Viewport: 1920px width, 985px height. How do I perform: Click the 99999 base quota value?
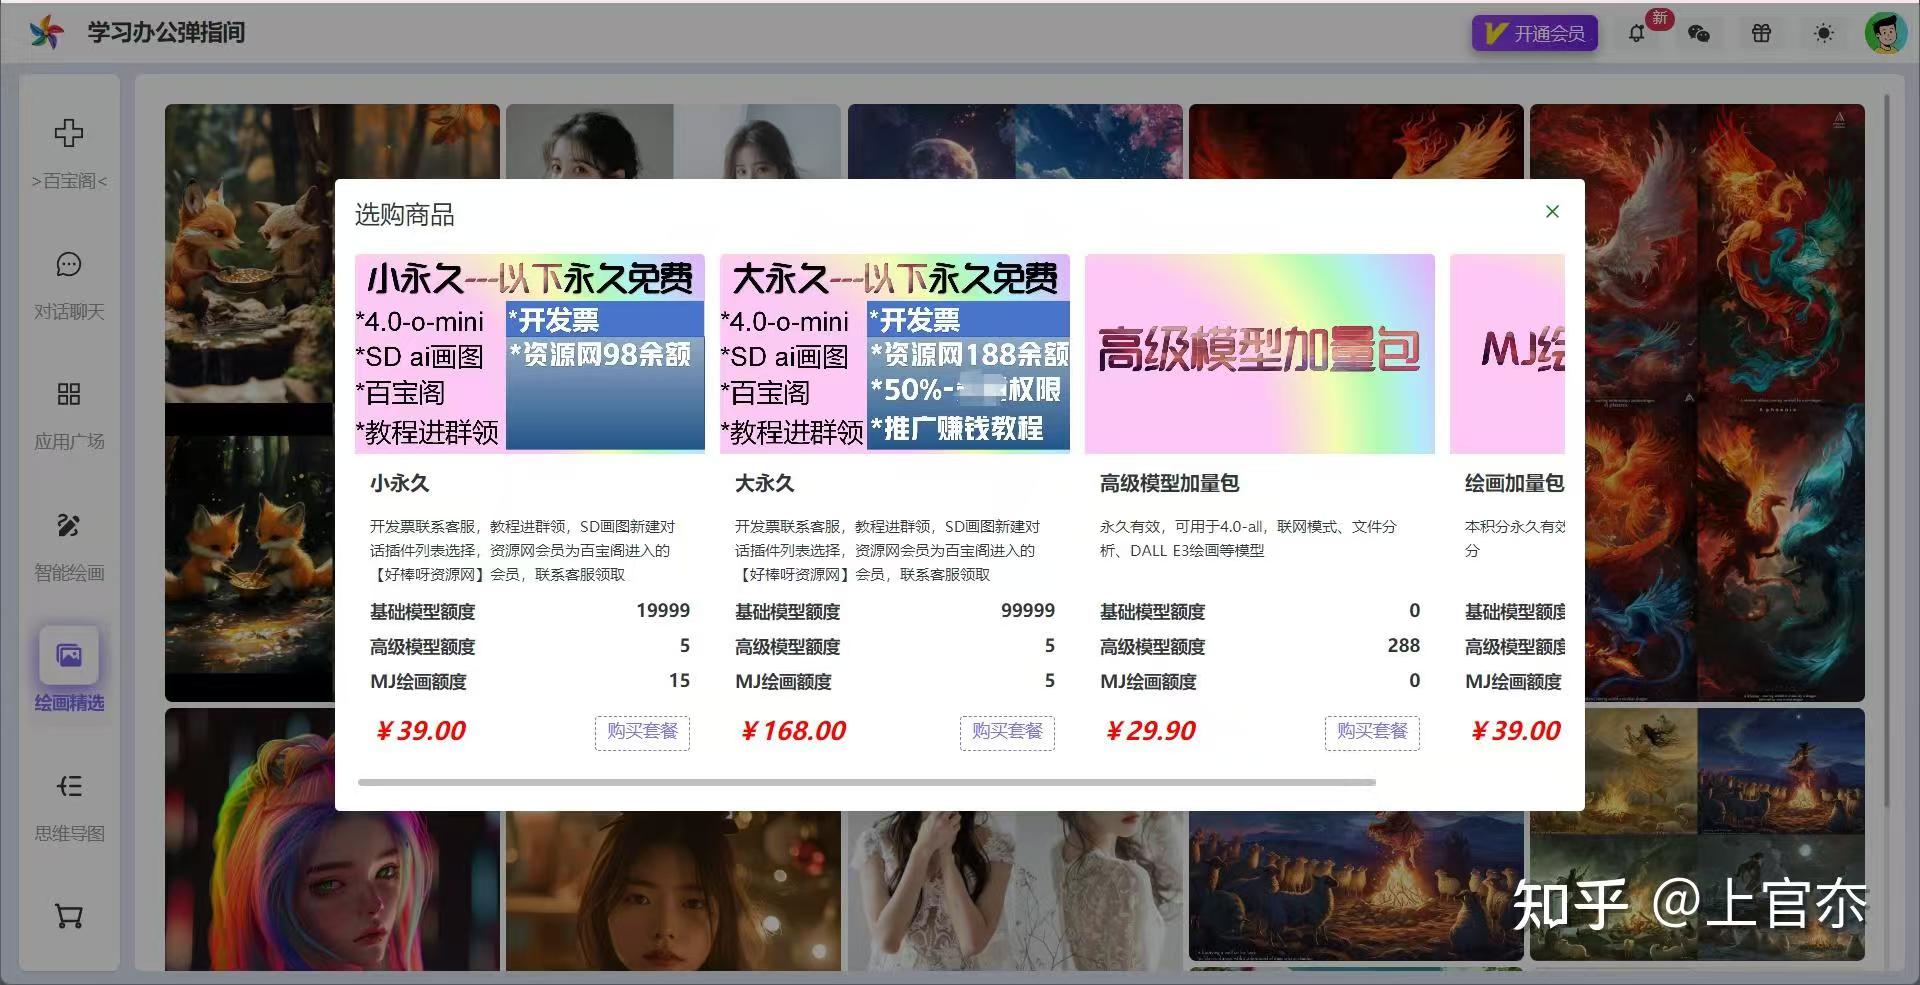[1028, 611]
